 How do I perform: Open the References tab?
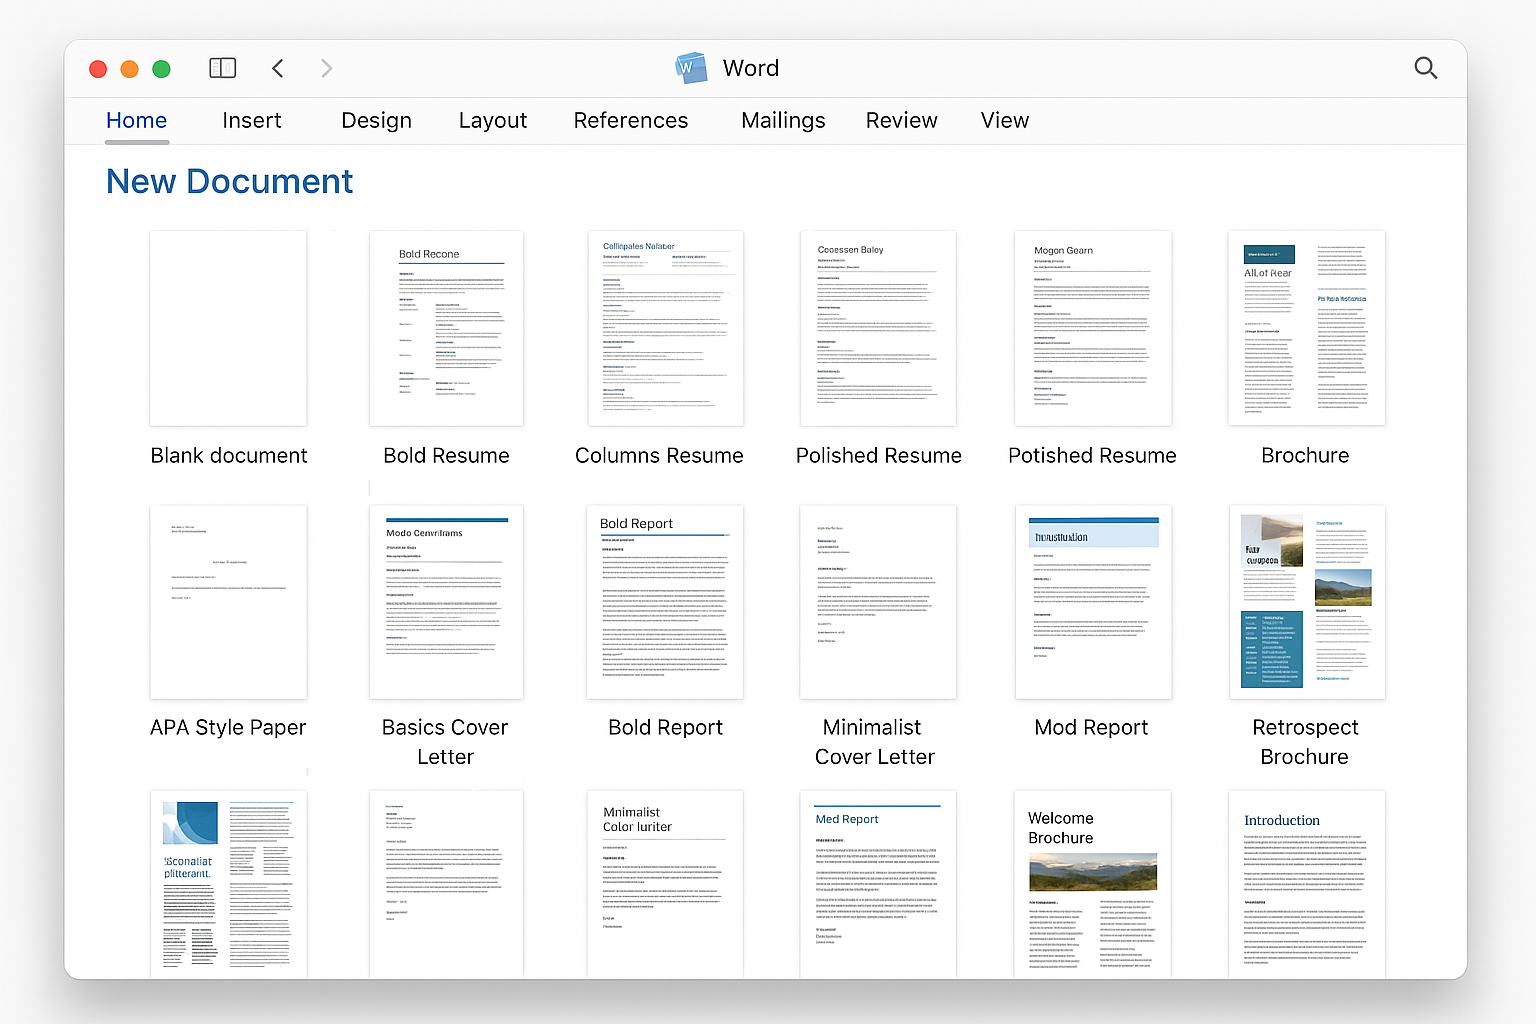pos(631,120)
